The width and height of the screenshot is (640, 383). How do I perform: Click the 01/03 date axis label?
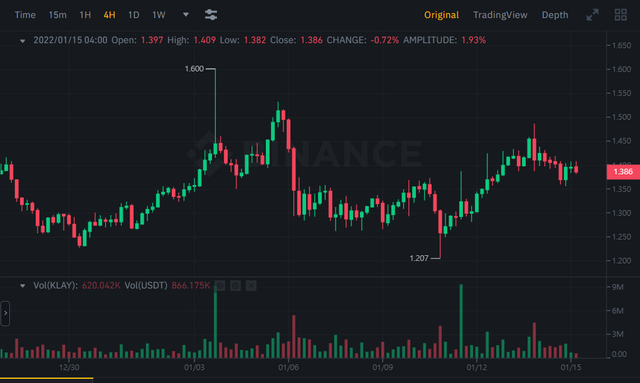[194, 367]
